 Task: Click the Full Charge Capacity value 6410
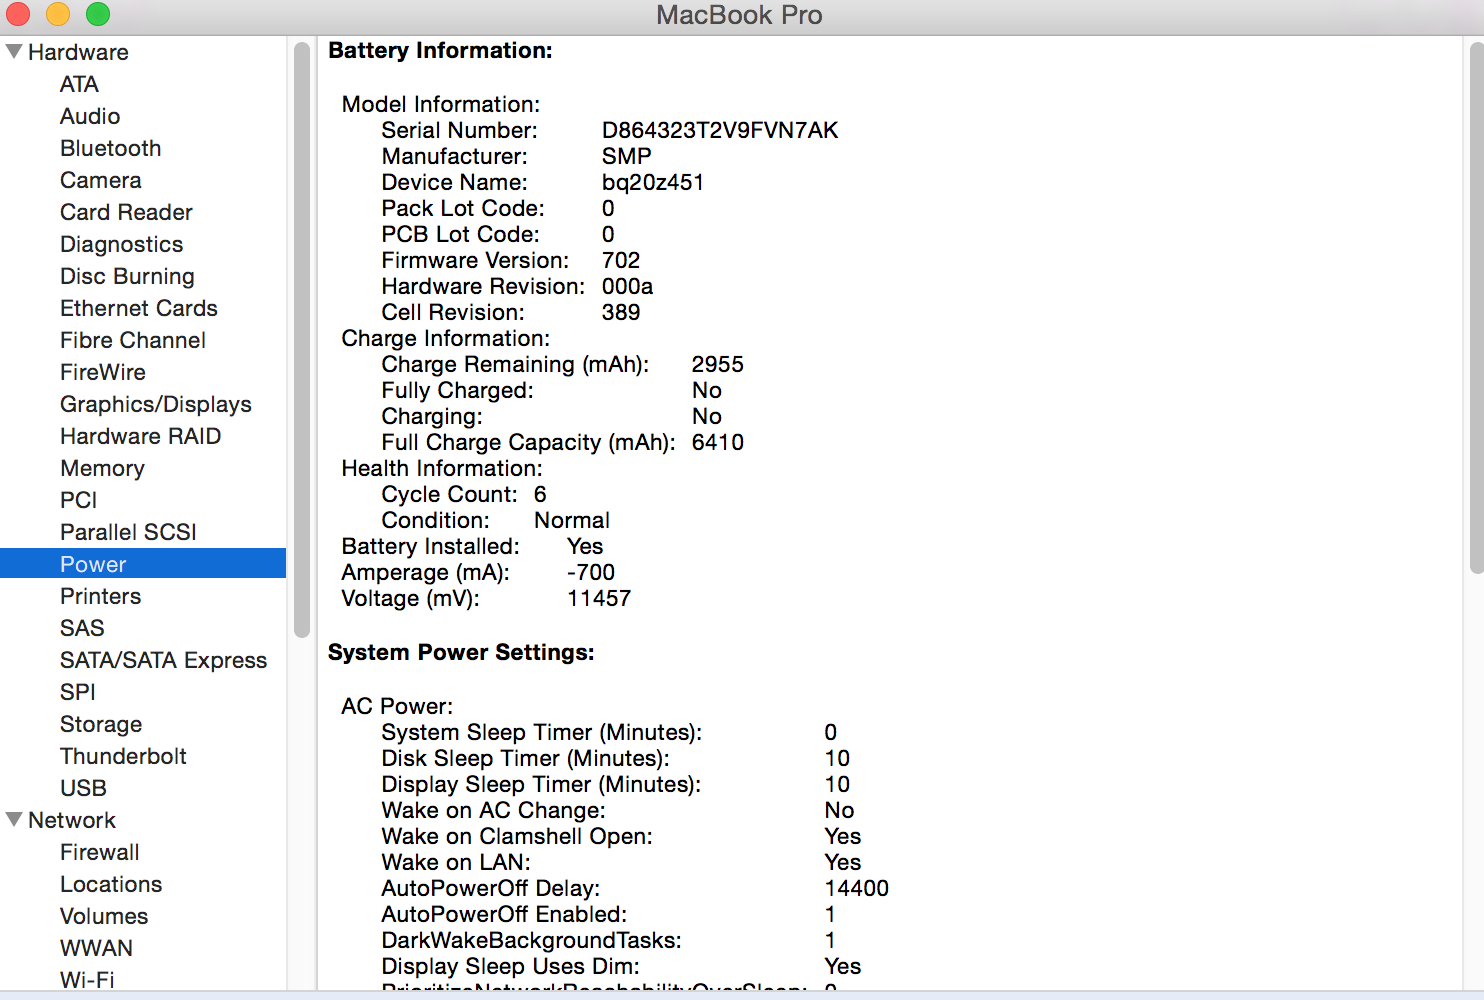(718, 442)
